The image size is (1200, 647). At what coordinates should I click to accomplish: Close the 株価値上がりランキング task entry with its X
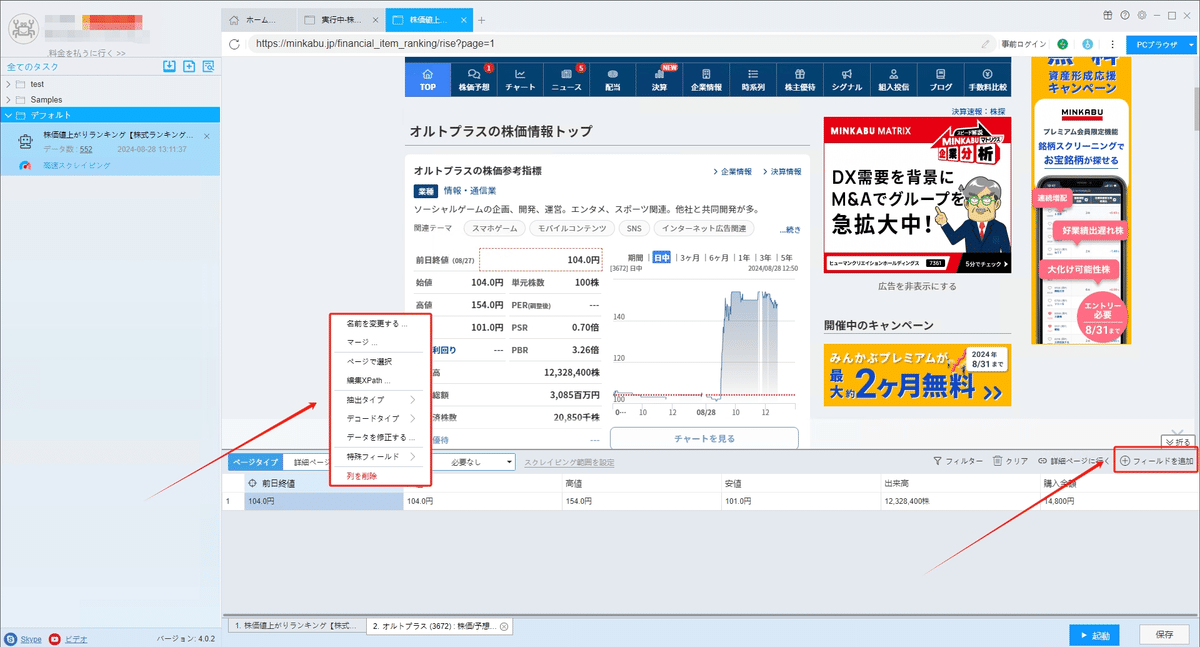(207, 135)
